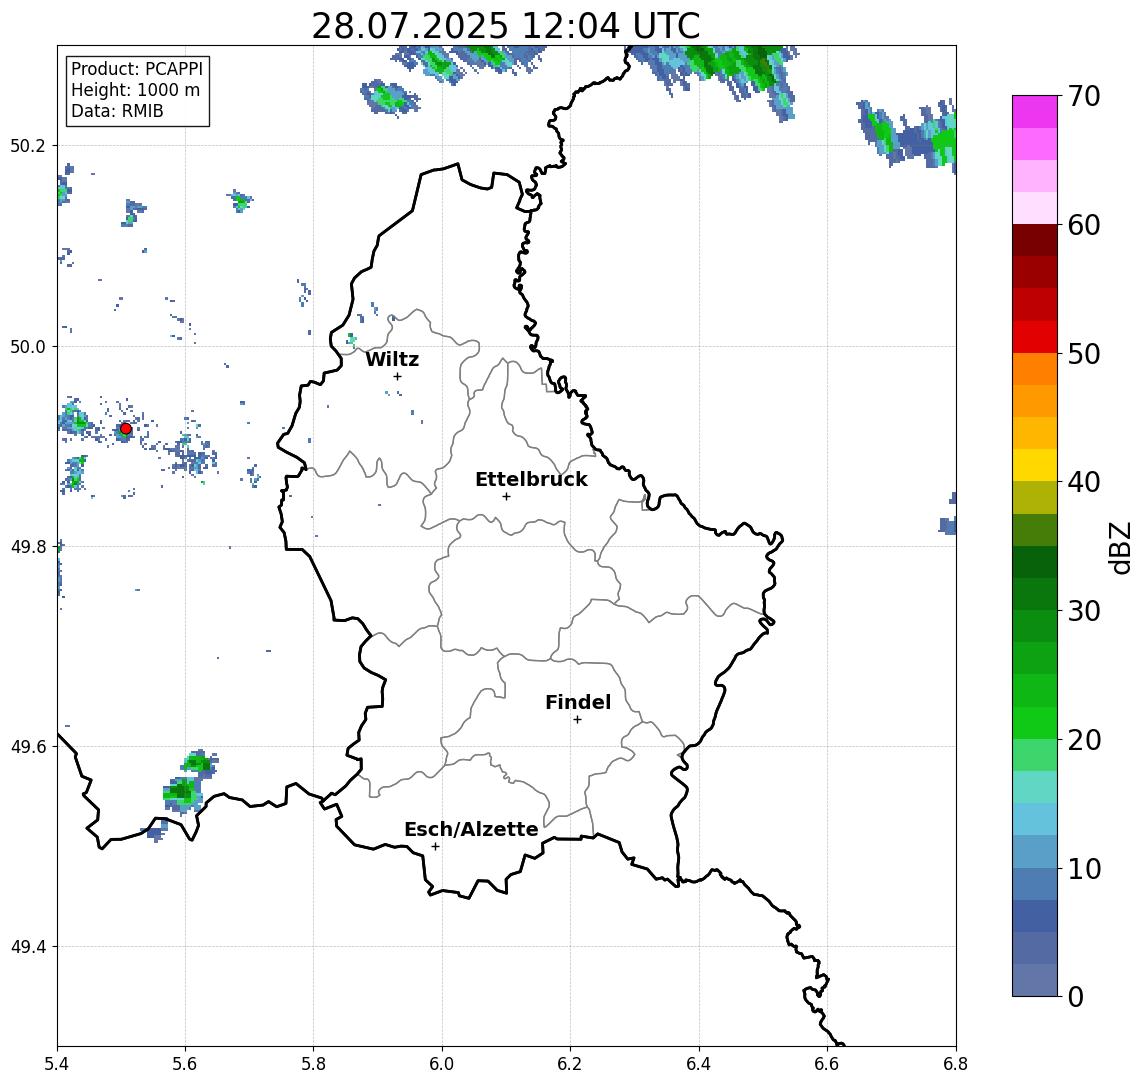Screen dimensions: 1145x1084
Task: Click the magenta 70 dBZ colorbar segment
Action: point(1035,112)
